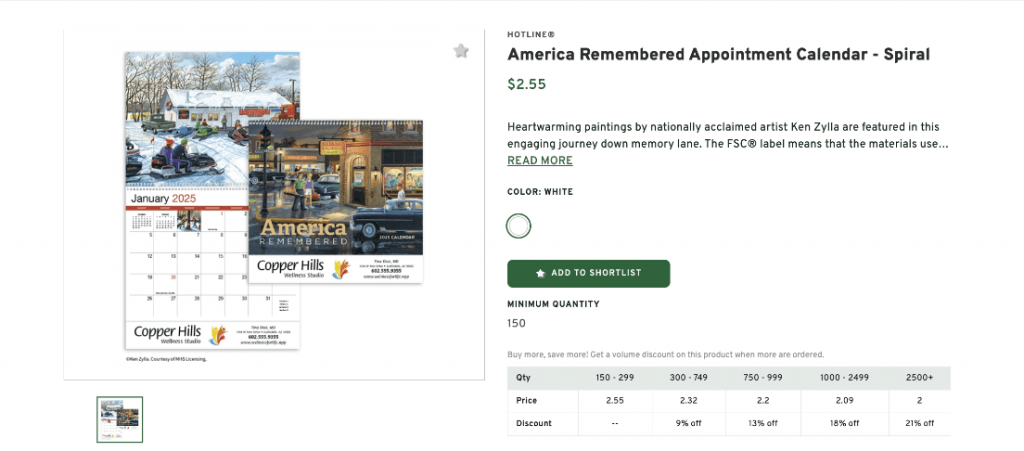Select the white color swatch

coord(518,226)
